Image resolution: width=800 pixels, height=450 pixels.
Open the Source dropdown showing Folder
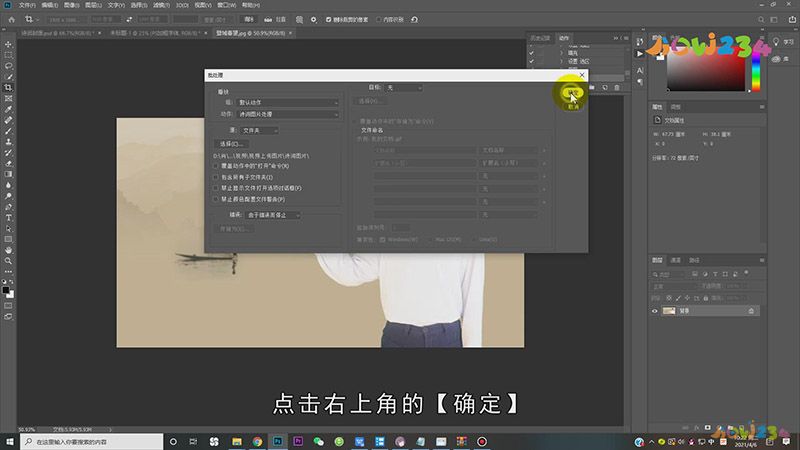259,131
